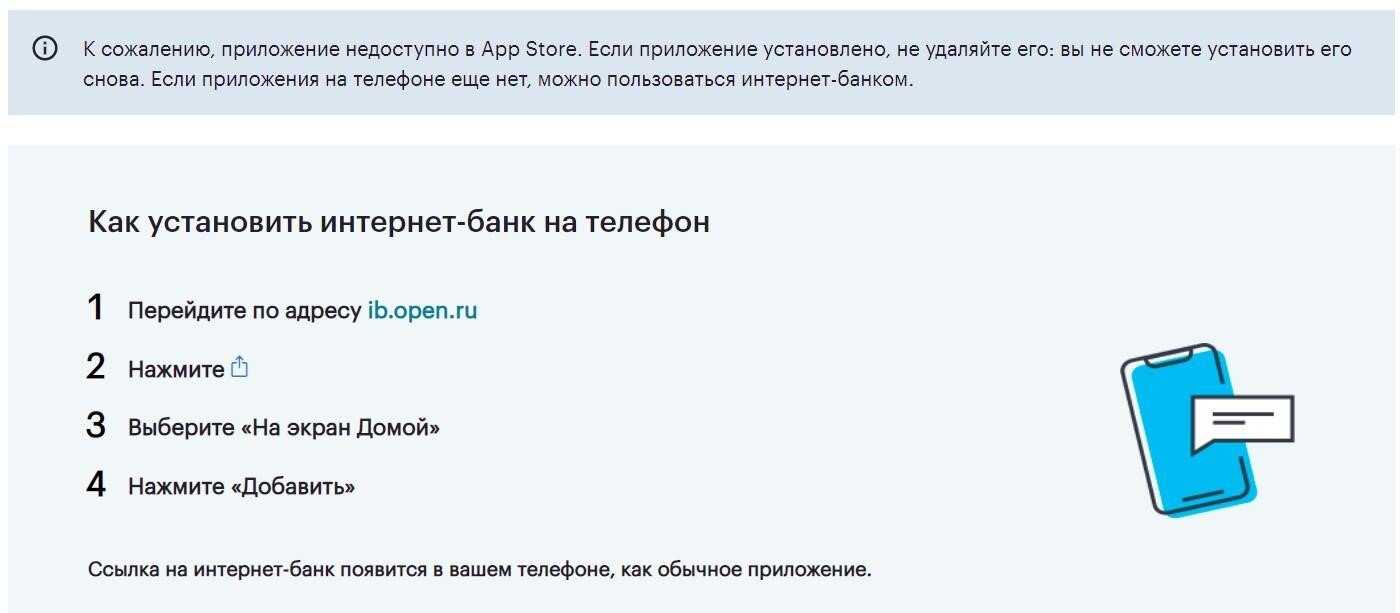The height and width of the screenshot is (613, 1400).
Task: Click the heading «Как установить интернет-банк на телефон»
Action: pyautogui.click(x=399, y=221)
